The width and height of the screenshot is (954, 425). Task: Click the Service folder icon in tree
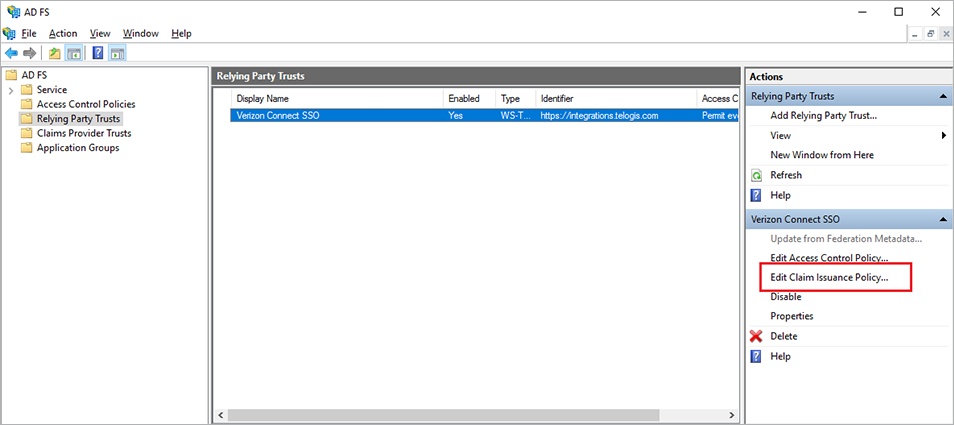(26, 89)
